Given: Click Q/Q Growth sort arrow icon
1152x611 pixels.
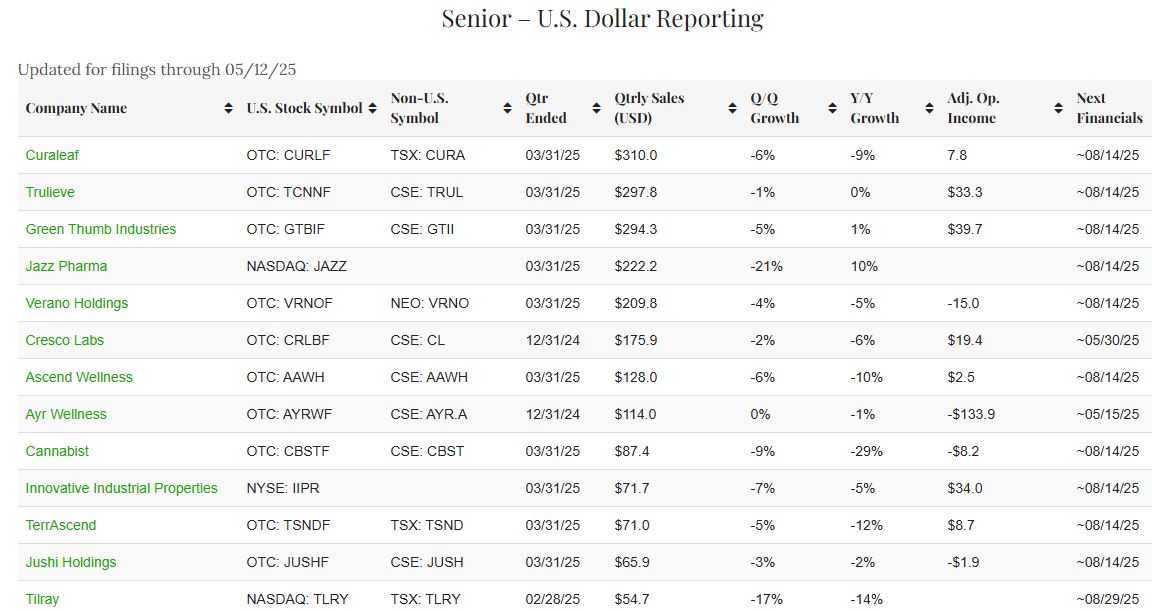Looking at the screenshot, I should 831,108.
